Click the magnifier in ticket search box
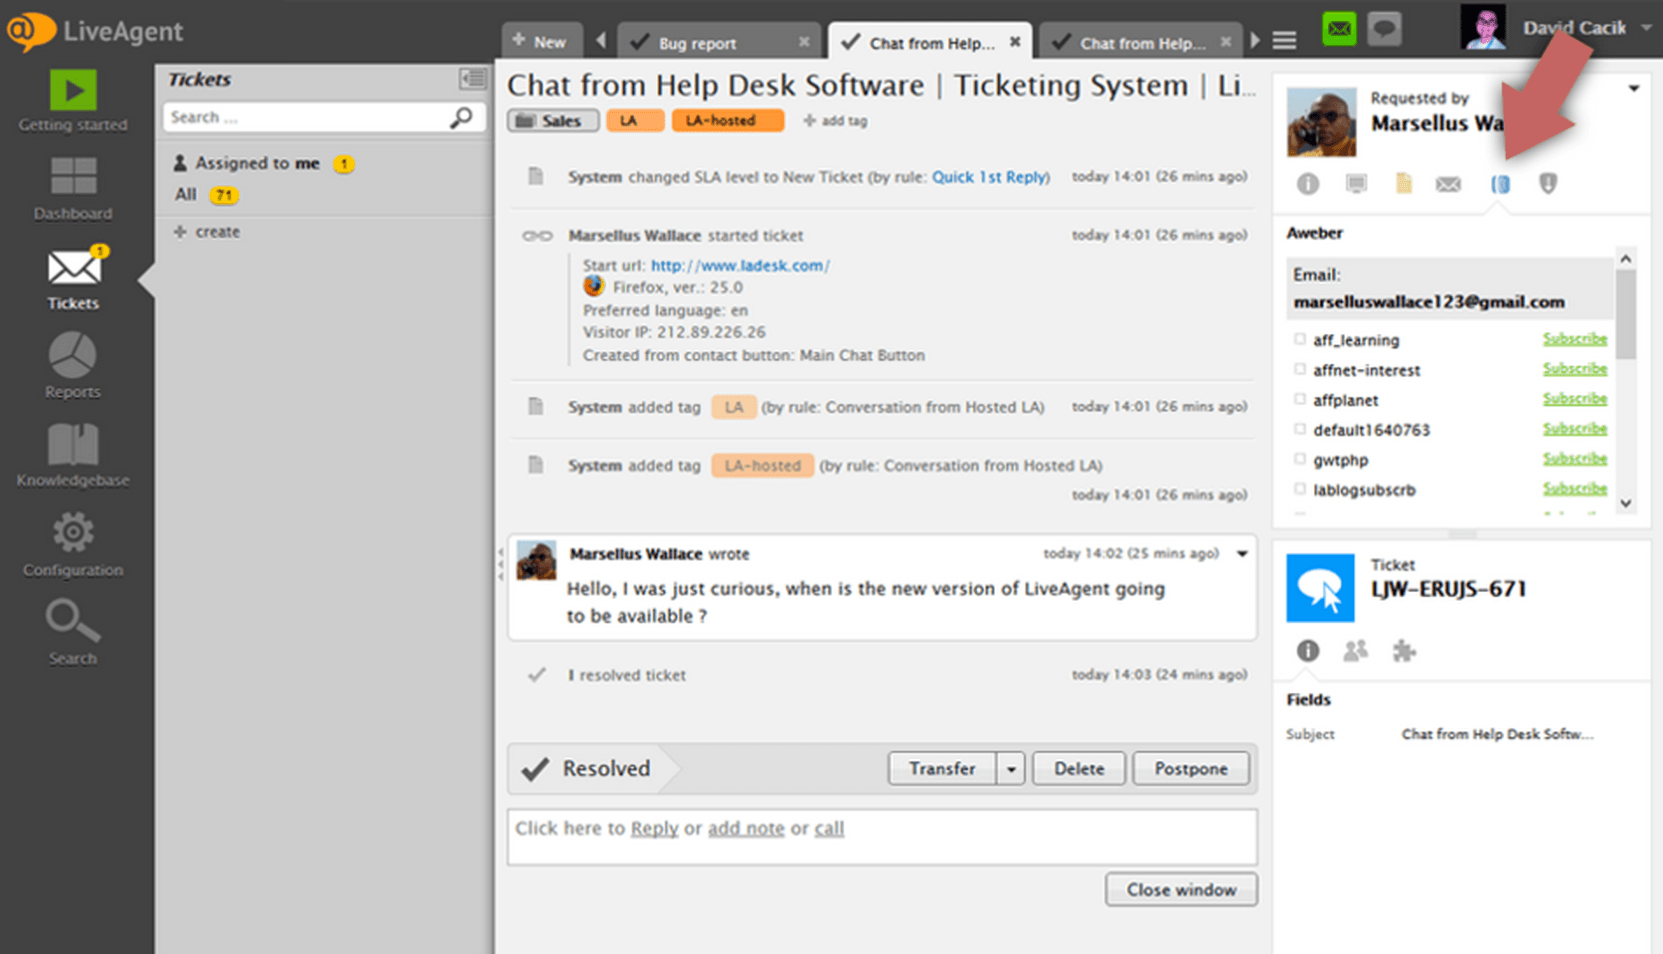Image resolution: width=1663 pixels, height=954 pixels. pyautogui.click(x=461, y=117)
